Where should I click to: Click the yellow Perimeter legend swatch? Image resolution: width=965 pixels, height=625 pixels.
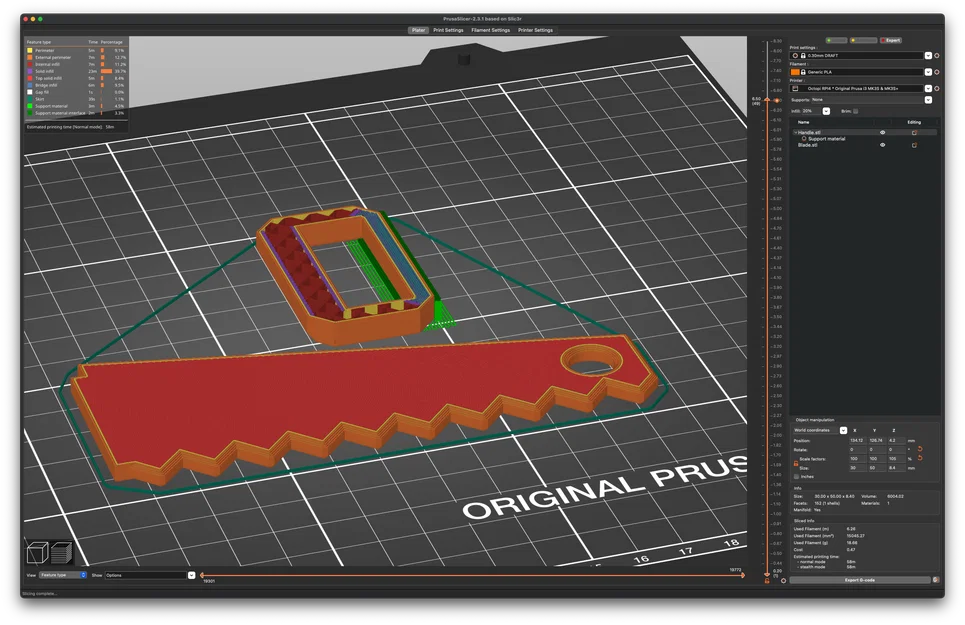[30, 50]
